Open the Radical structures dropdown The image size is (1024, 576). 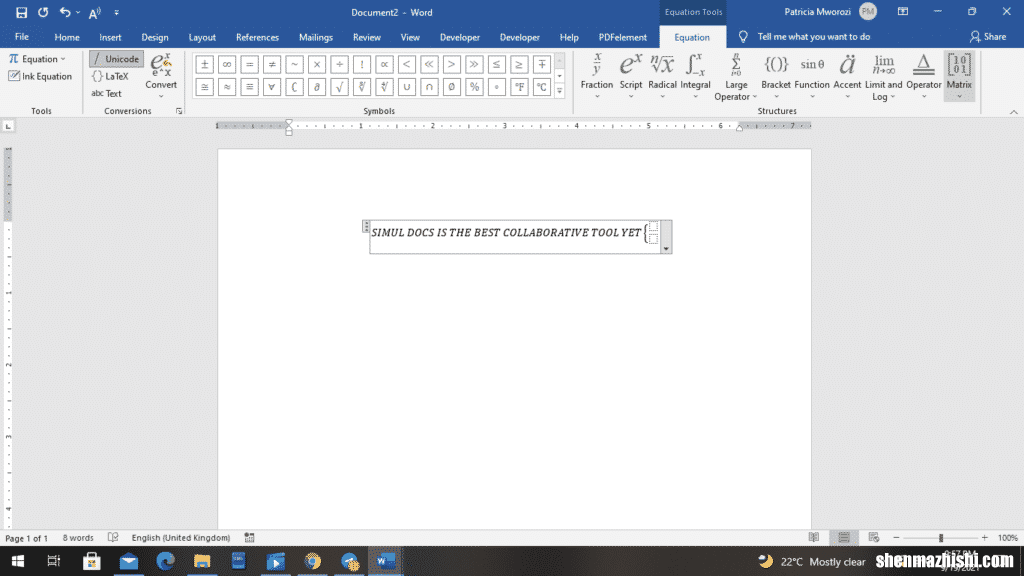pyautogui.click(x=662, y=76)
